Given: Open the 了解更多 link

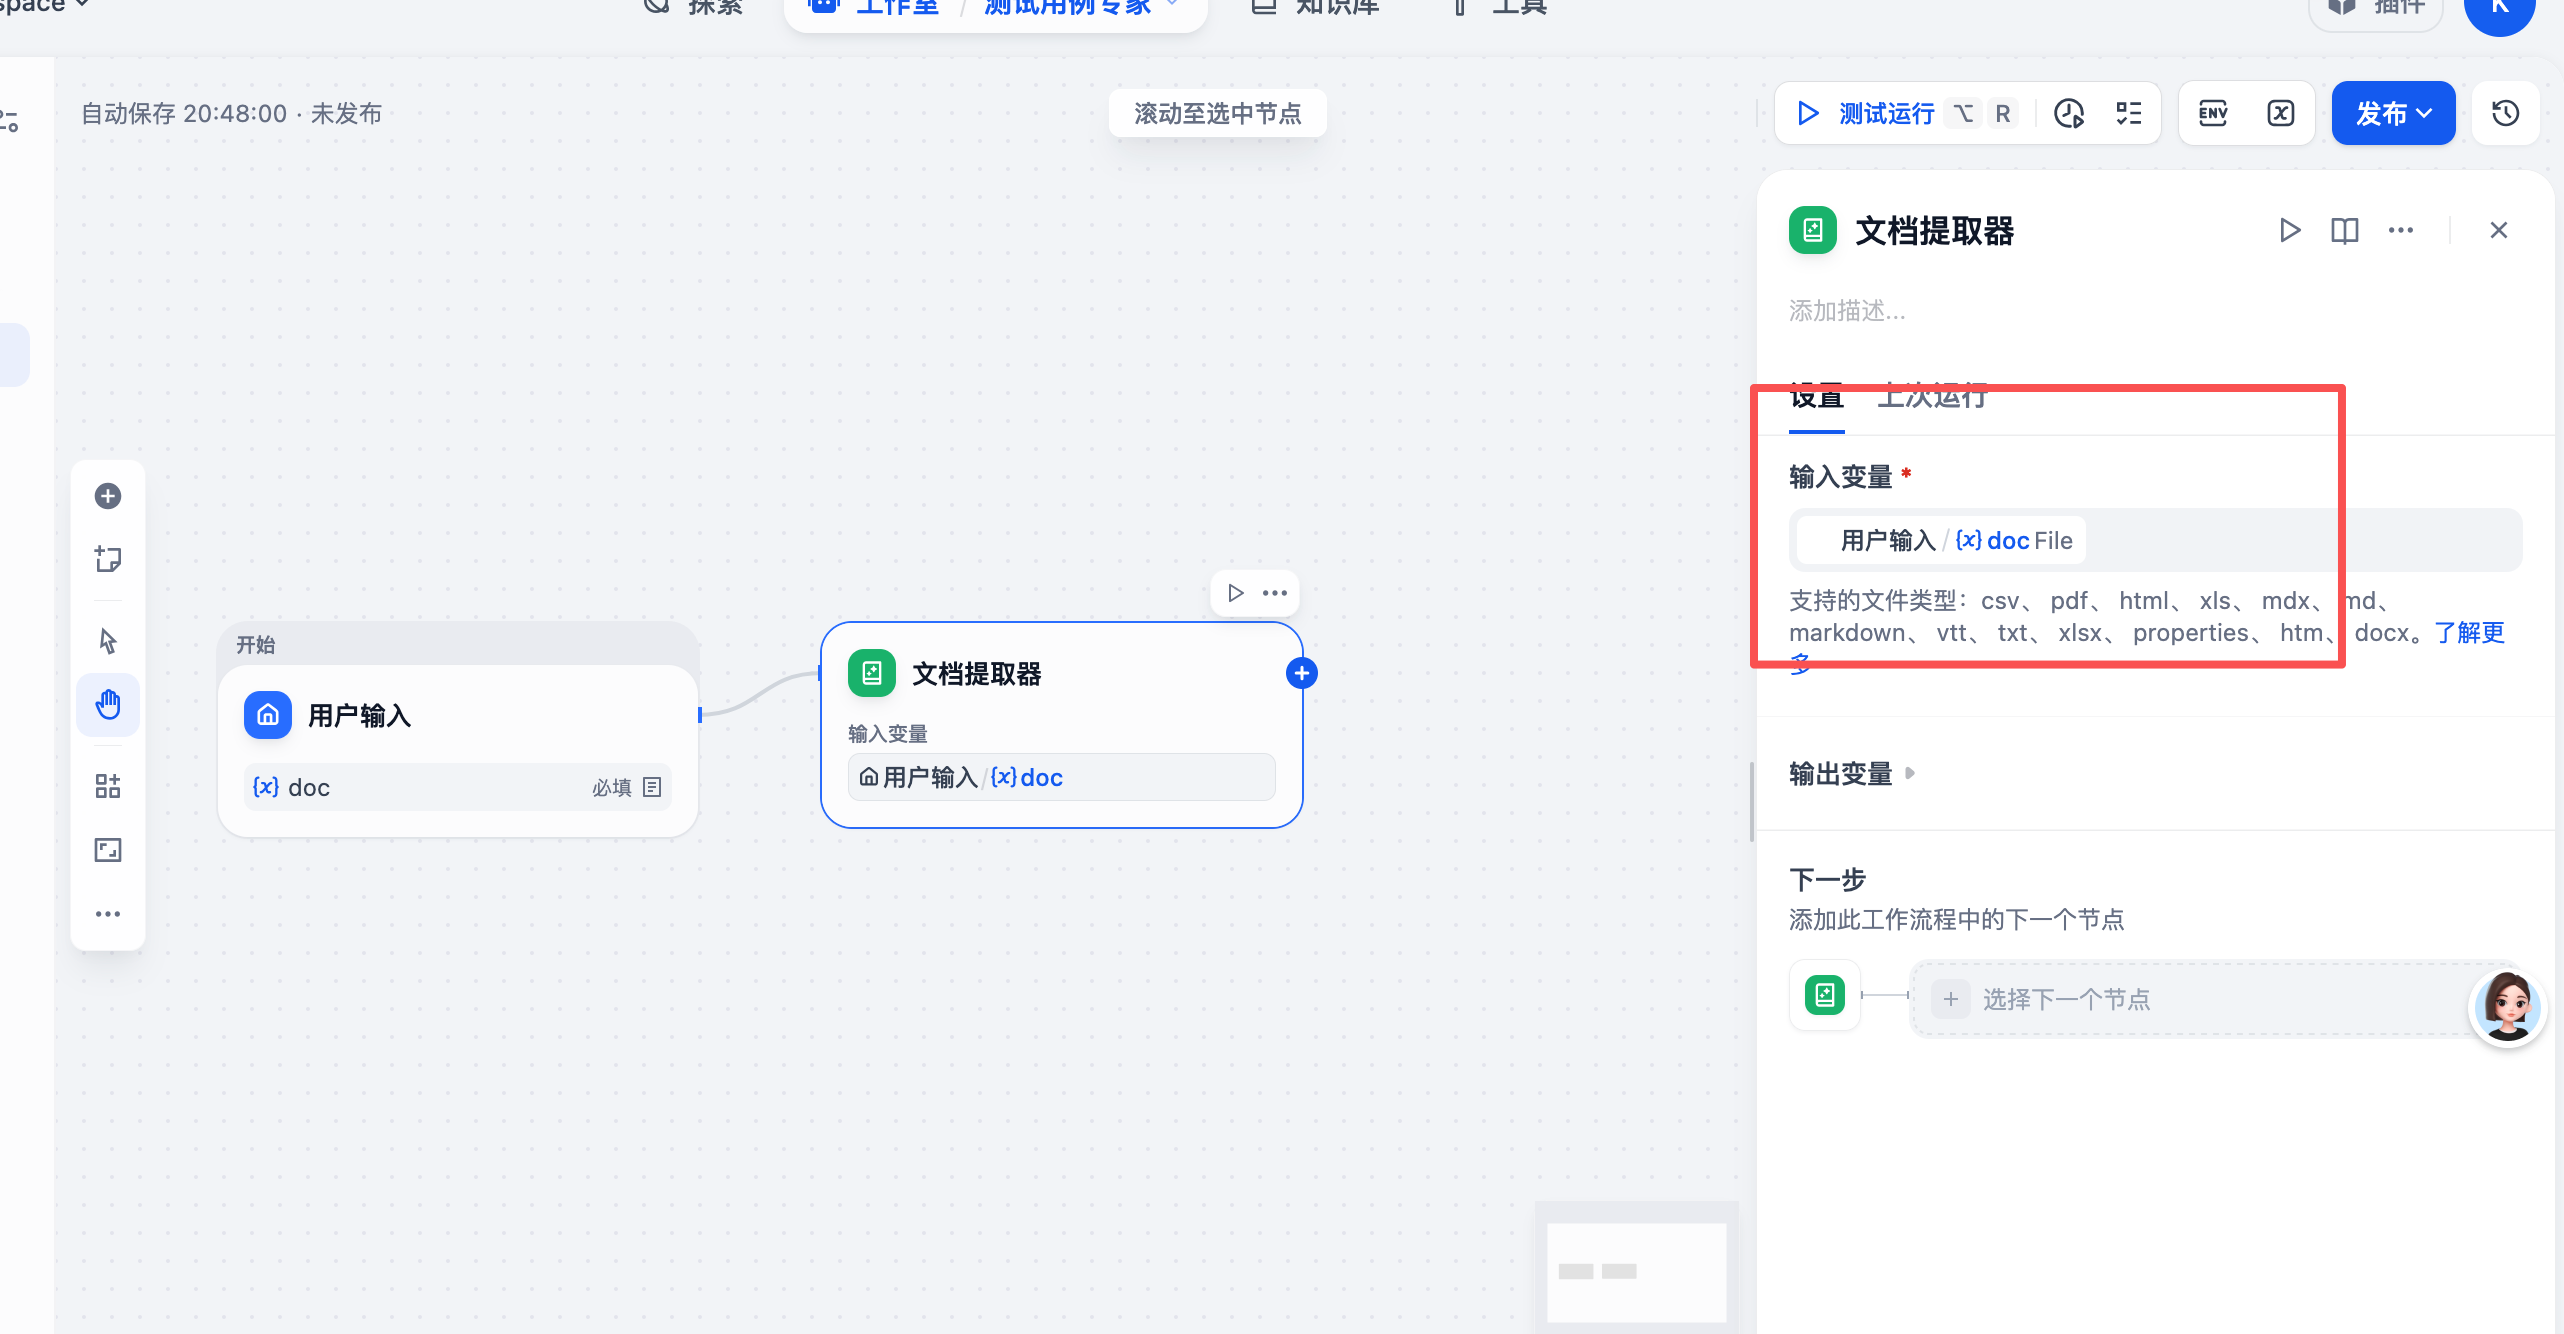Looking at the screenshot, I should tap(2469, 633).
